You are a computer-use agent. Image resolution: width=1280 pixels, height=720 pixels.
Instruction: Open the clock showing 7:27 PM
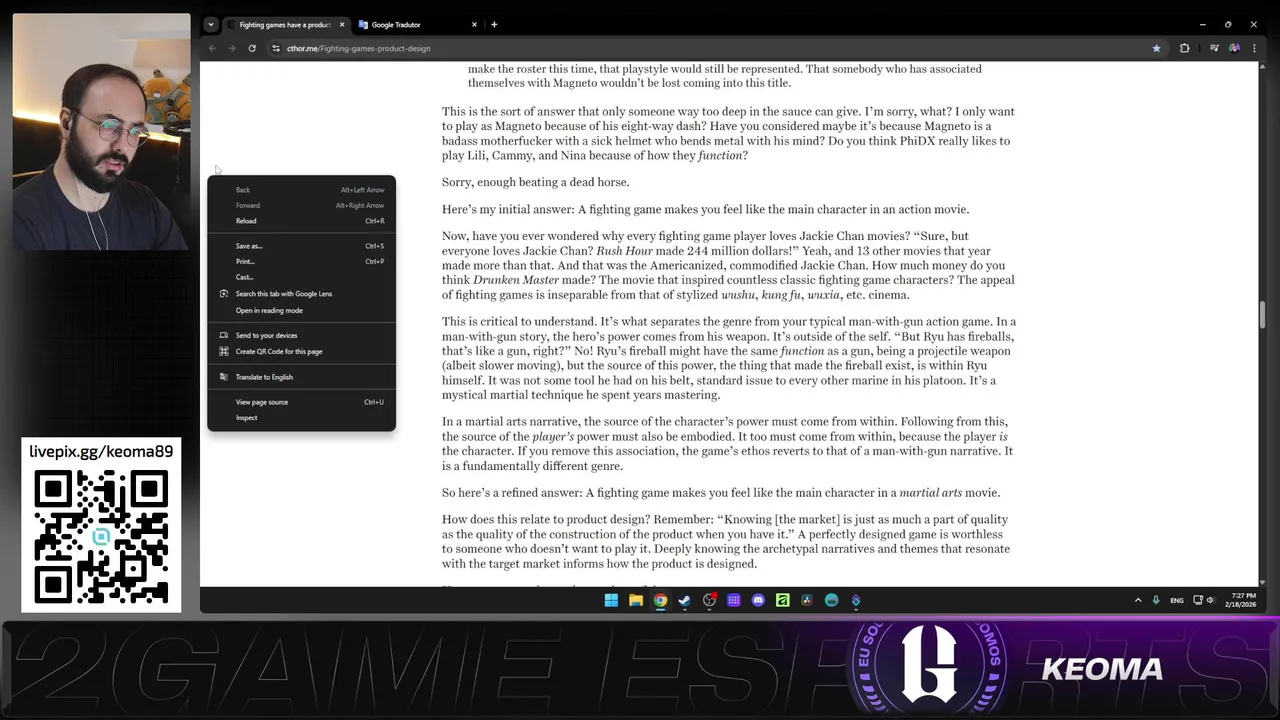[x=1243, y=600]
